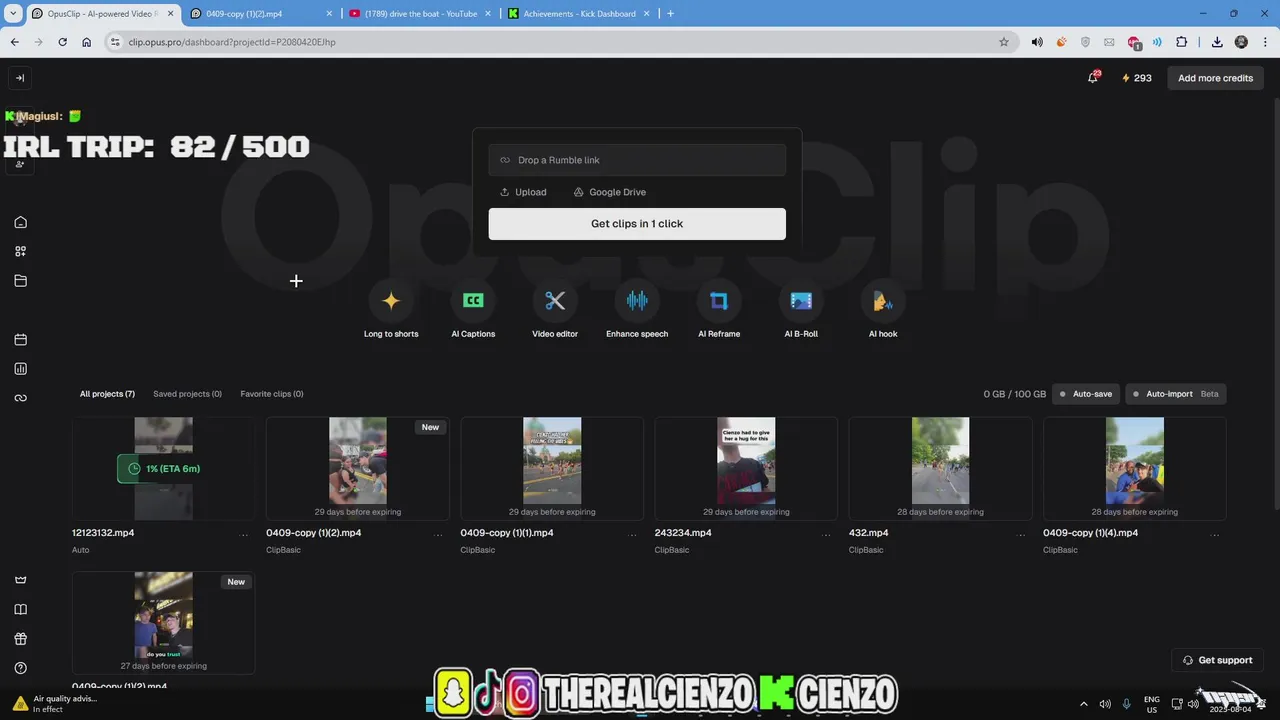Show hidden system tray icons chevron
Viewport: 1280px width, 720px height.
click(x=1084, y=704)
